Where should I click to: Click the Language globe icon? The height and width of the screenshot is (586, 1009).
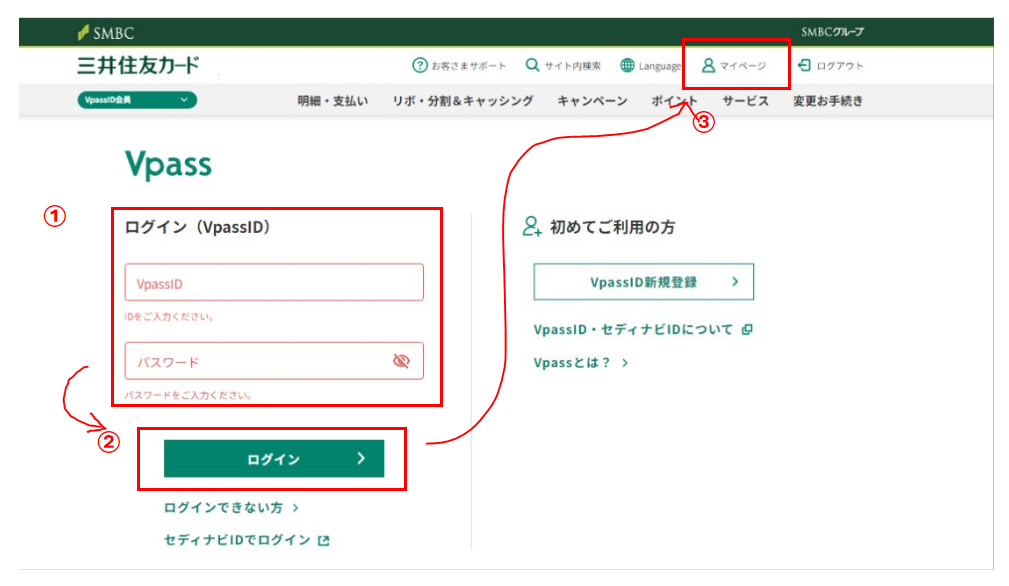[627, 66]
